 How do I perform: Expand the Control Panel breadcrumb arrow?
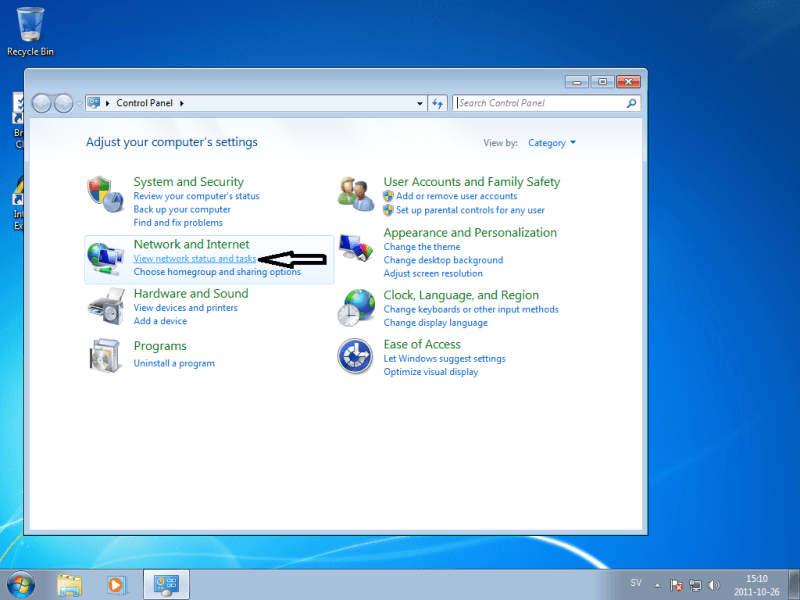point(182,103)
